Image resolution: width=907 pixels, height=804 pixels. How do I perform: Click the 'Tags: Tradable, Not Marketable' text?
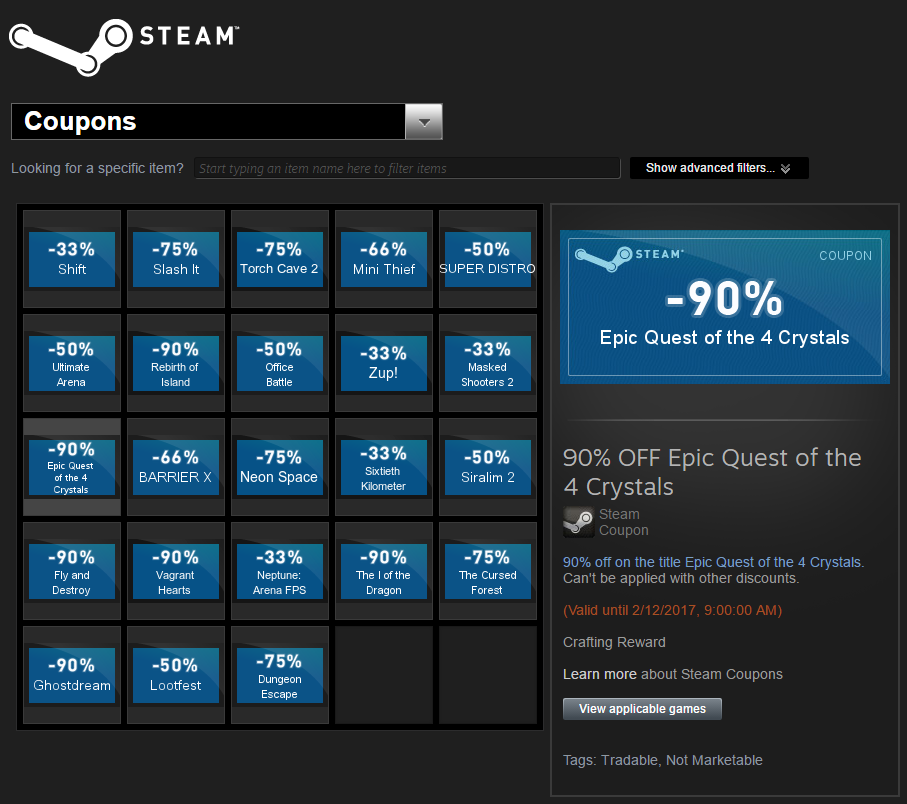(663, 760)
